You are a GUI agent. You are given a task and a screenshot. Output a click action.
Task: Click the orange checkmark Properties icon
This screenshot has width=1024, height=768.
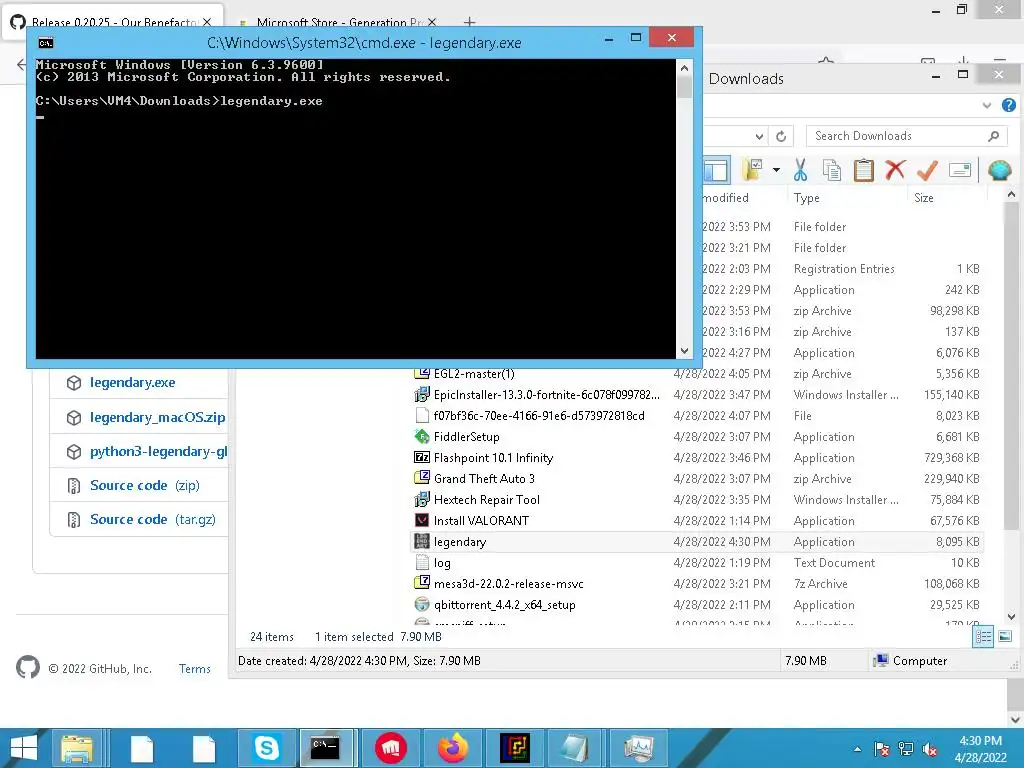927,170
